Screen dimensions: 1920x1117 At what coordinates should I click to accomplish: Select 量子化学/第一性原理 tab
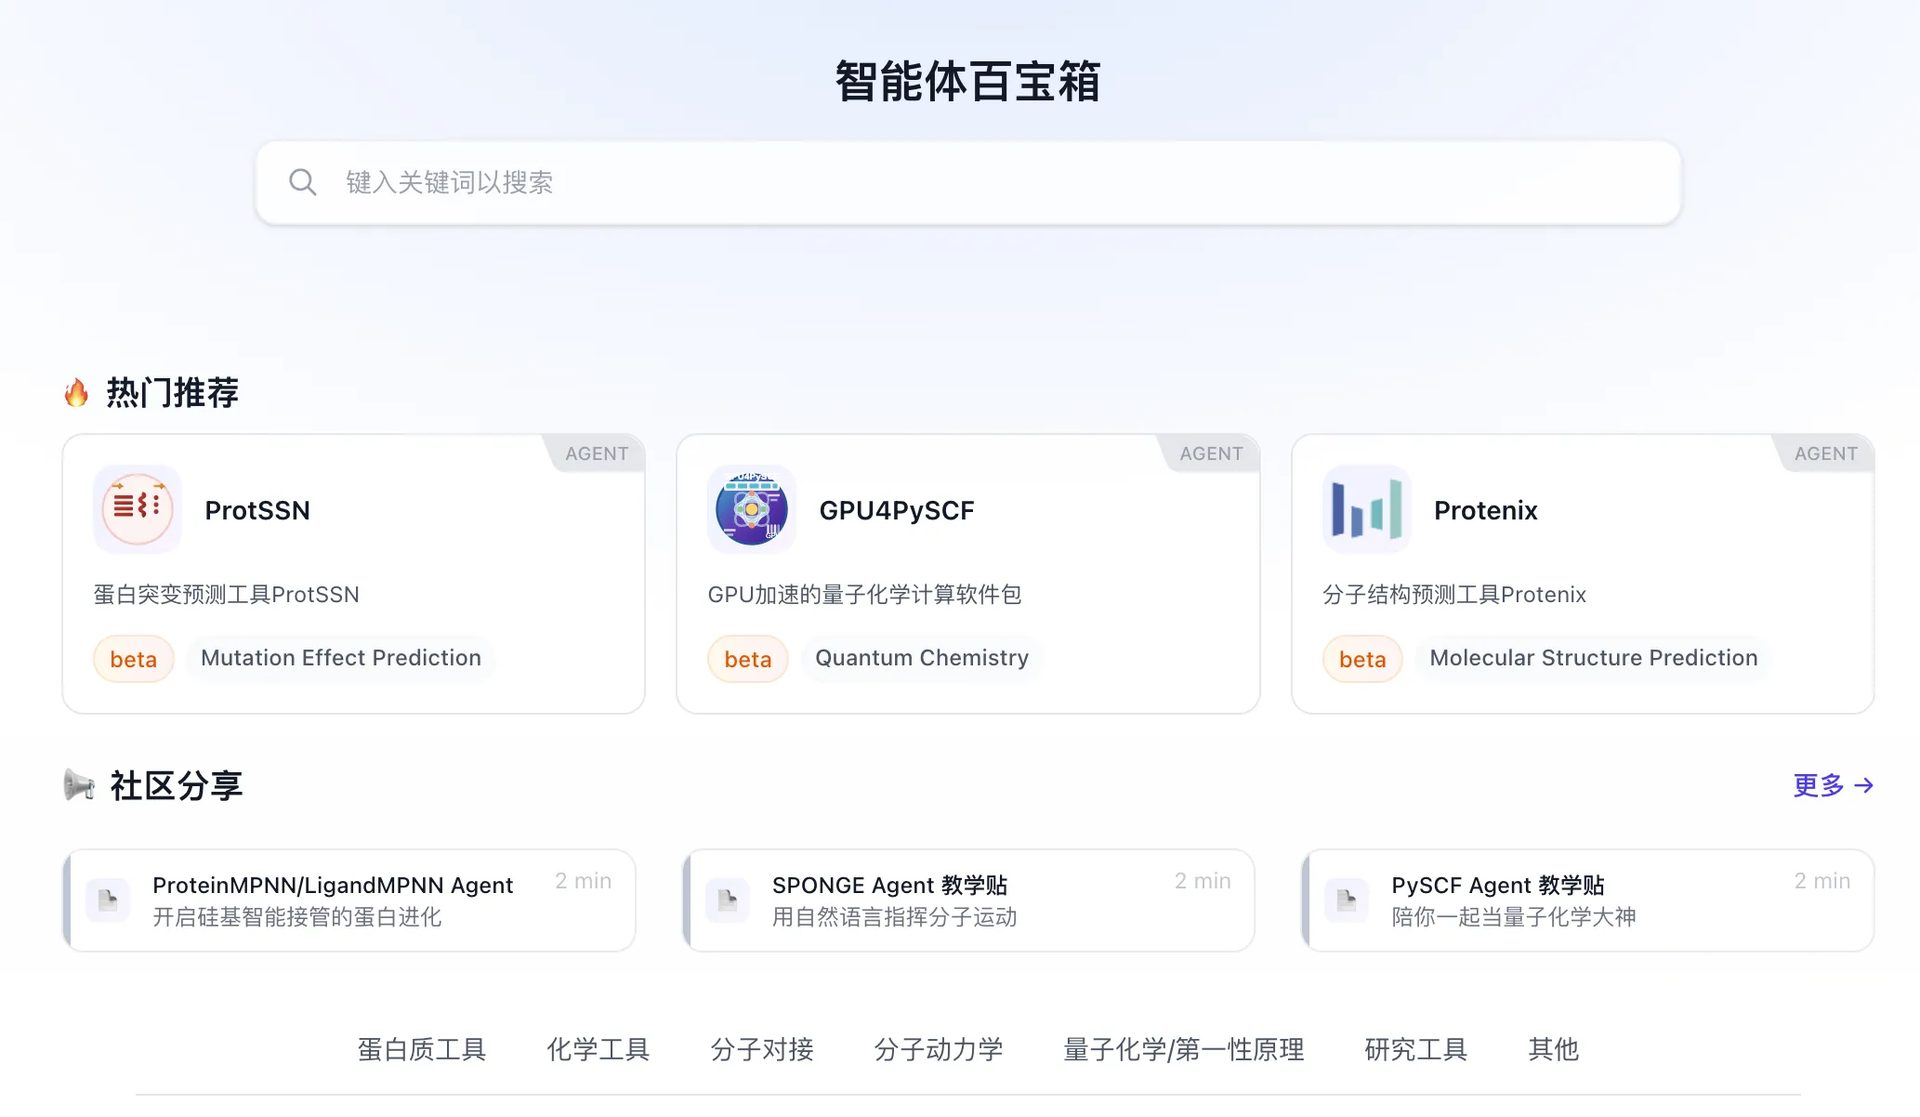[x=1183, y=1049]
